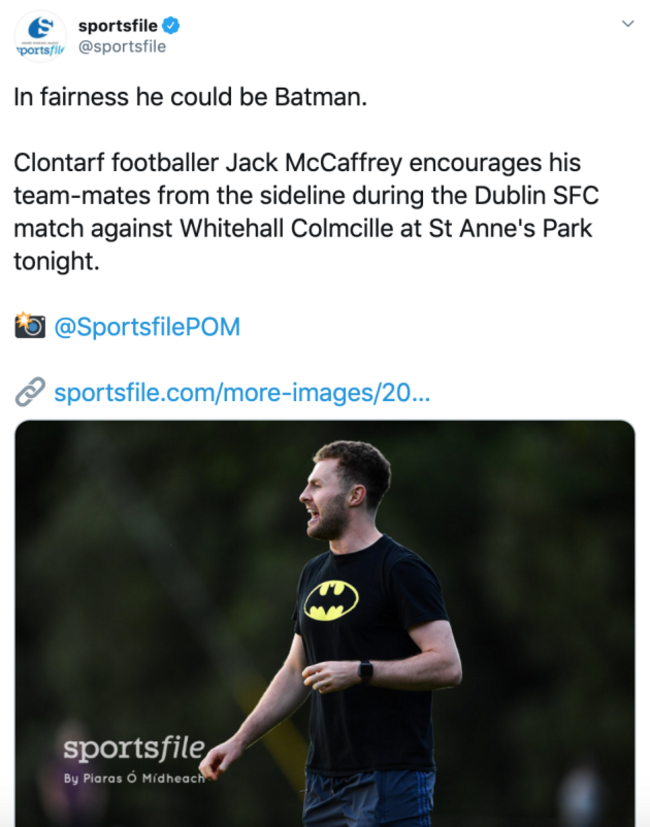This screenshot has height=827, width=650.
Task: Click the @sportsfile handle
Action: (122, 46)
